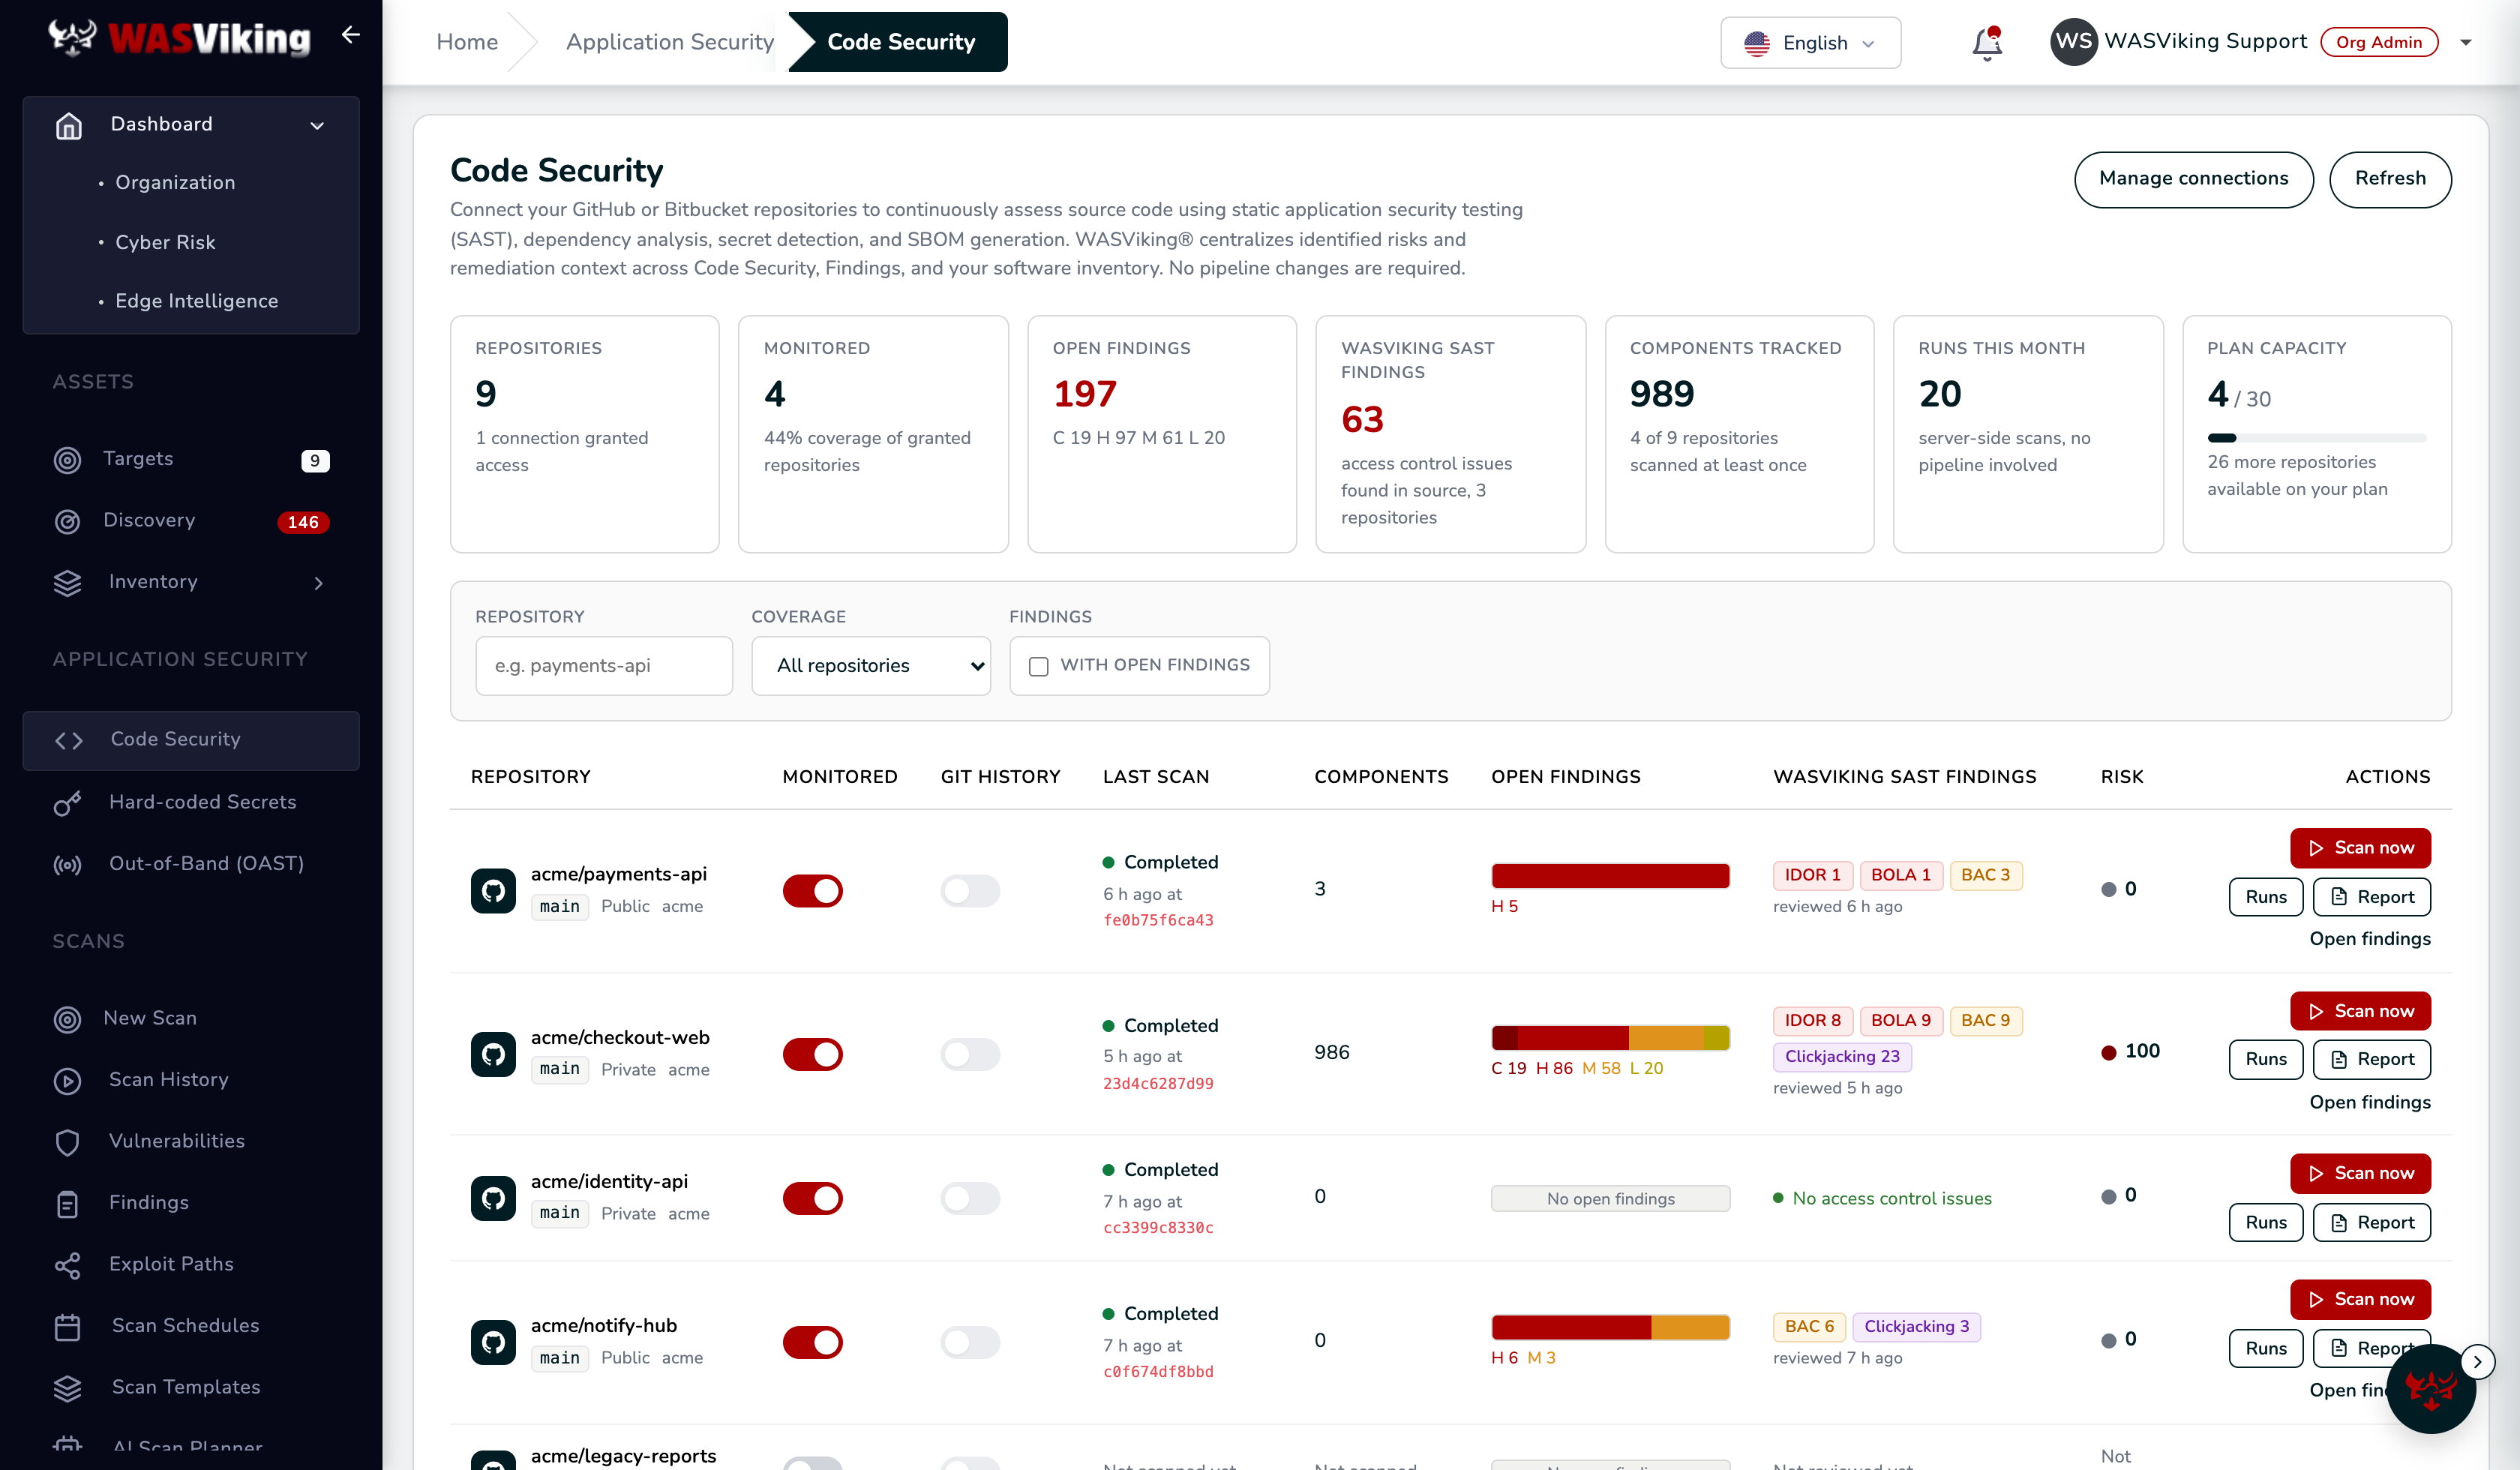Click GitHub icon for acme/notify-hub

[x=493, y=1342]
